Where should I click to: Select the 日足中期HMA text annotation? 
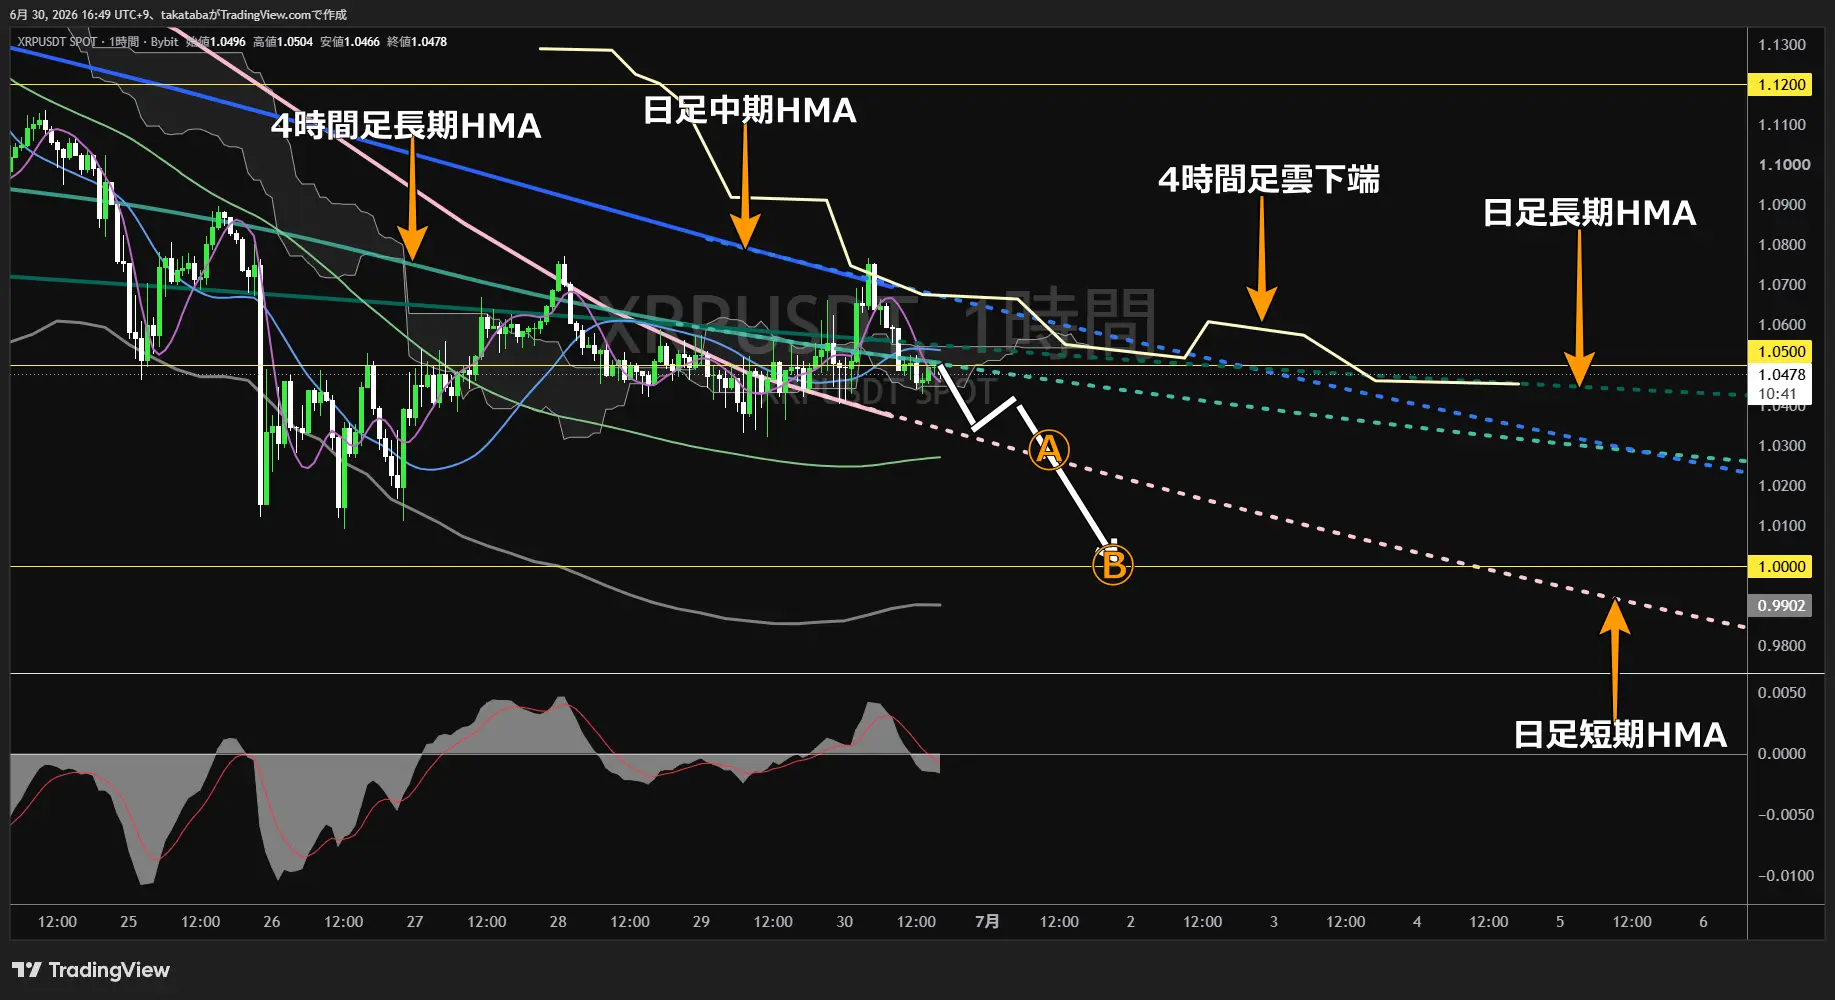point(749,110)
